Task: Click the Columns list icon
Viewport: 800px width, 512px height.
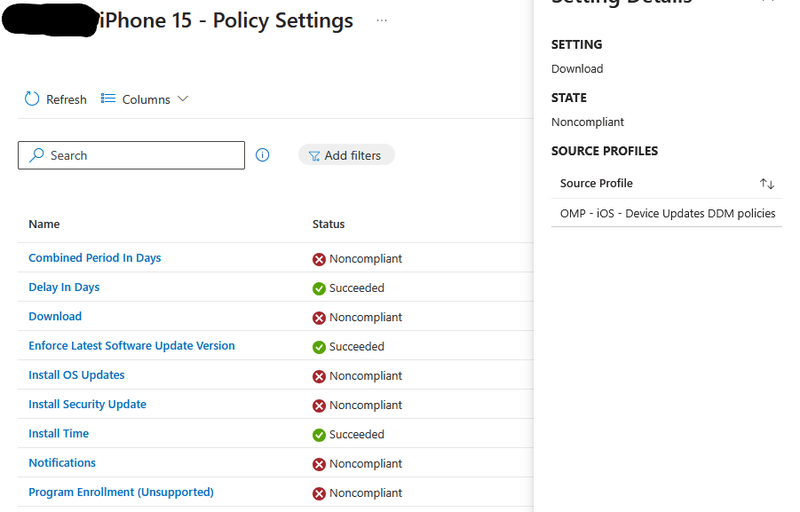Action: click(x=108, y=99)
